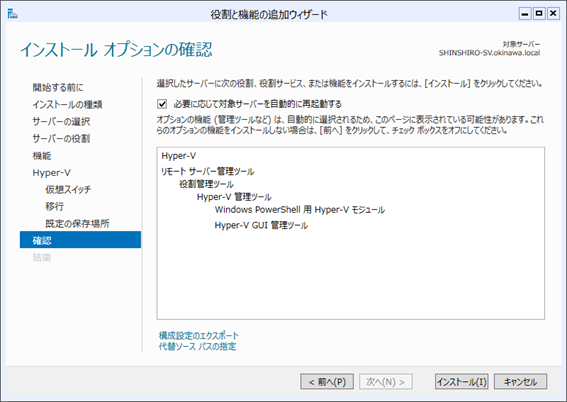Click the インストール(I) button

(x=461, y=381)
